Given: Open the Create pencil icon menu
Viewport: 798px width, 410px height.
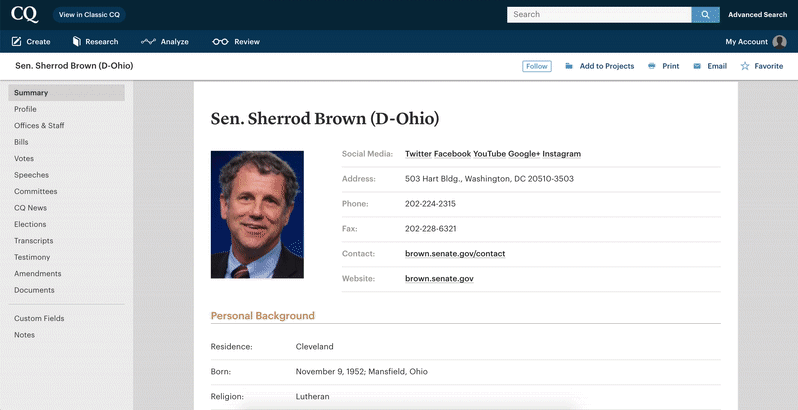Looking at the screenshot, I should pyautogui.click(x=16, y=41).
